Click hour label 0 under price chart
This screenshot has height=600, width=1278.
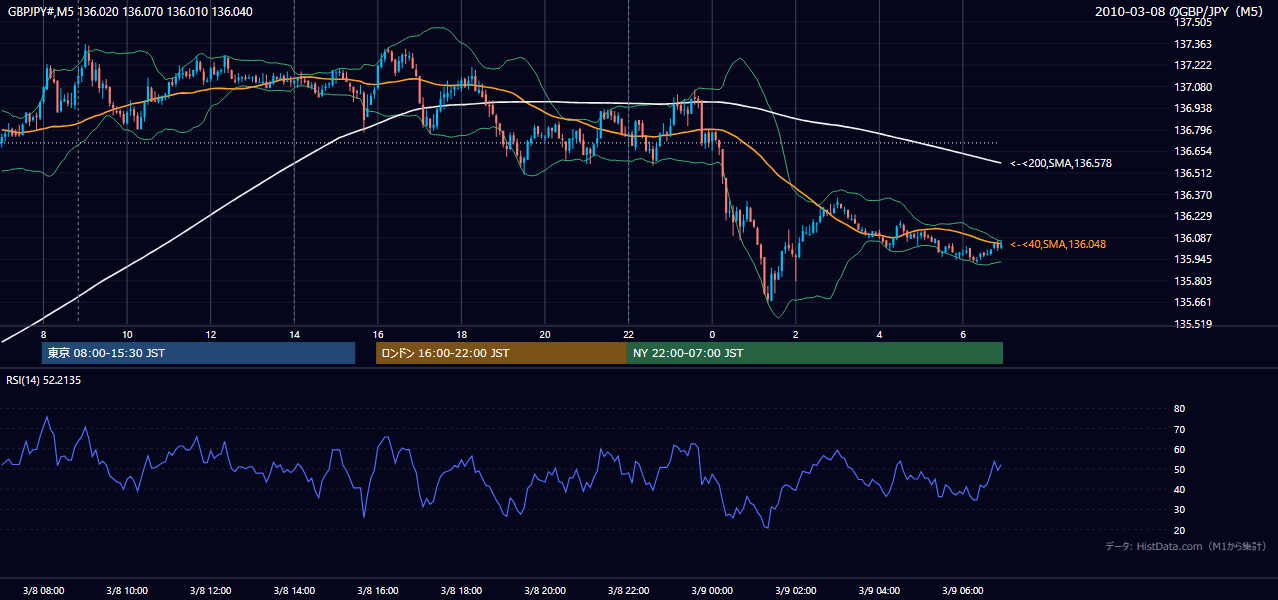712,334
